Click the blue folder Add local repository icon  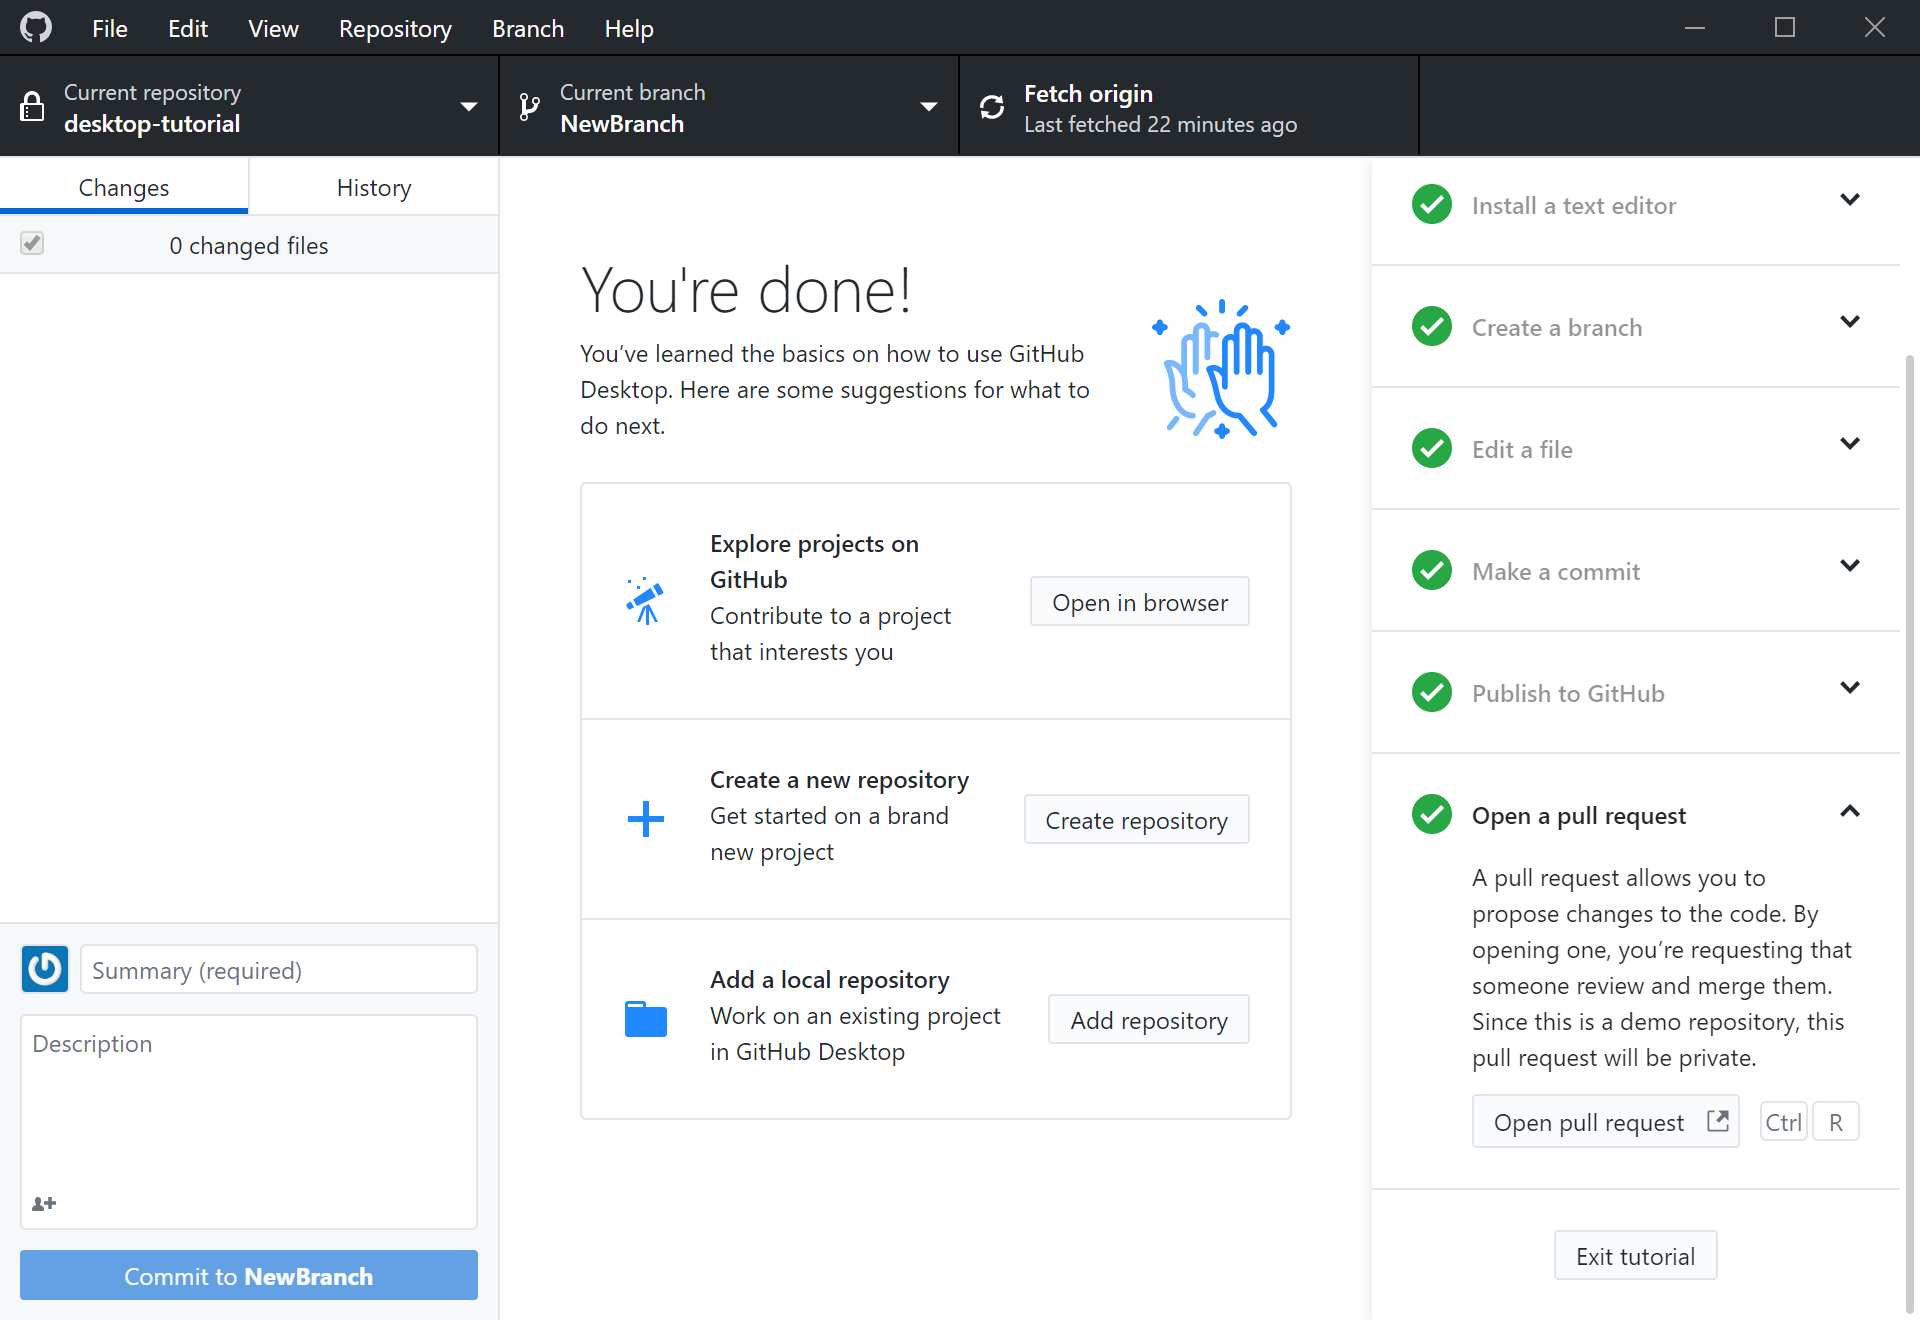[x=645, y=1019]
